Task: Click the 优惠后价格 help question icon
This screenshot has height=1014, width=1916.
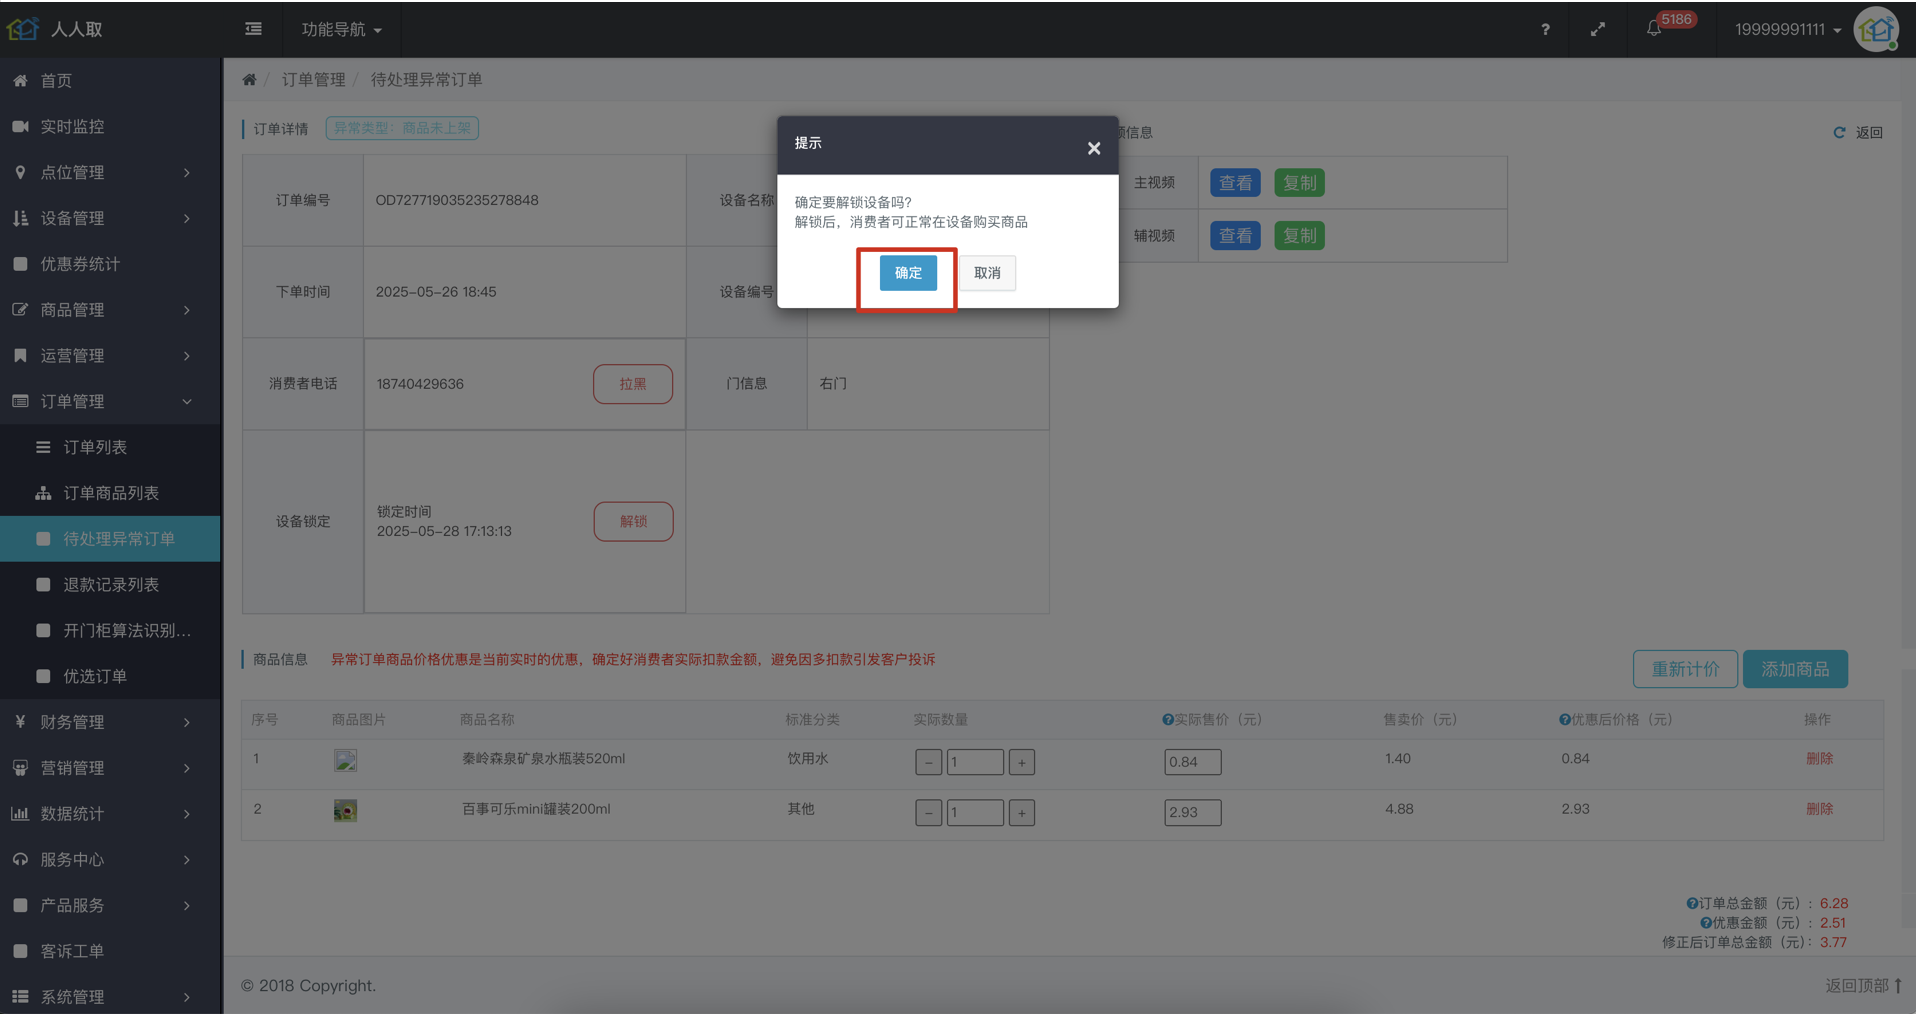Action: pyautogui.click(x=1564, y=720)
